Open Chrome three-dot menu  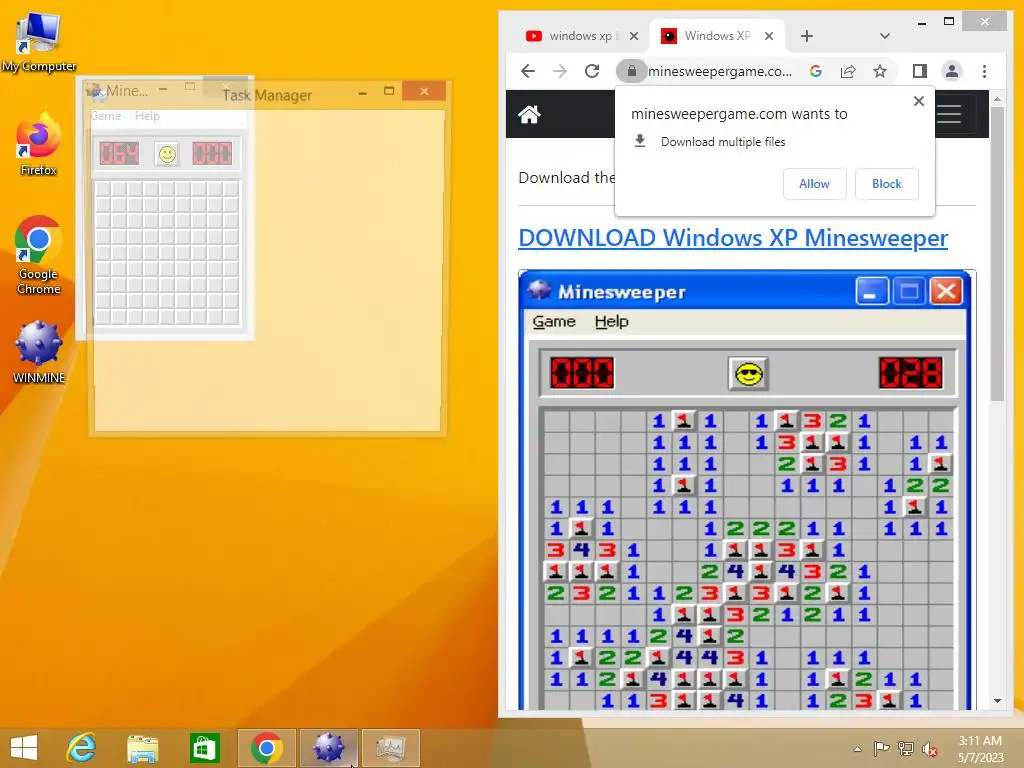click(984, 71)
